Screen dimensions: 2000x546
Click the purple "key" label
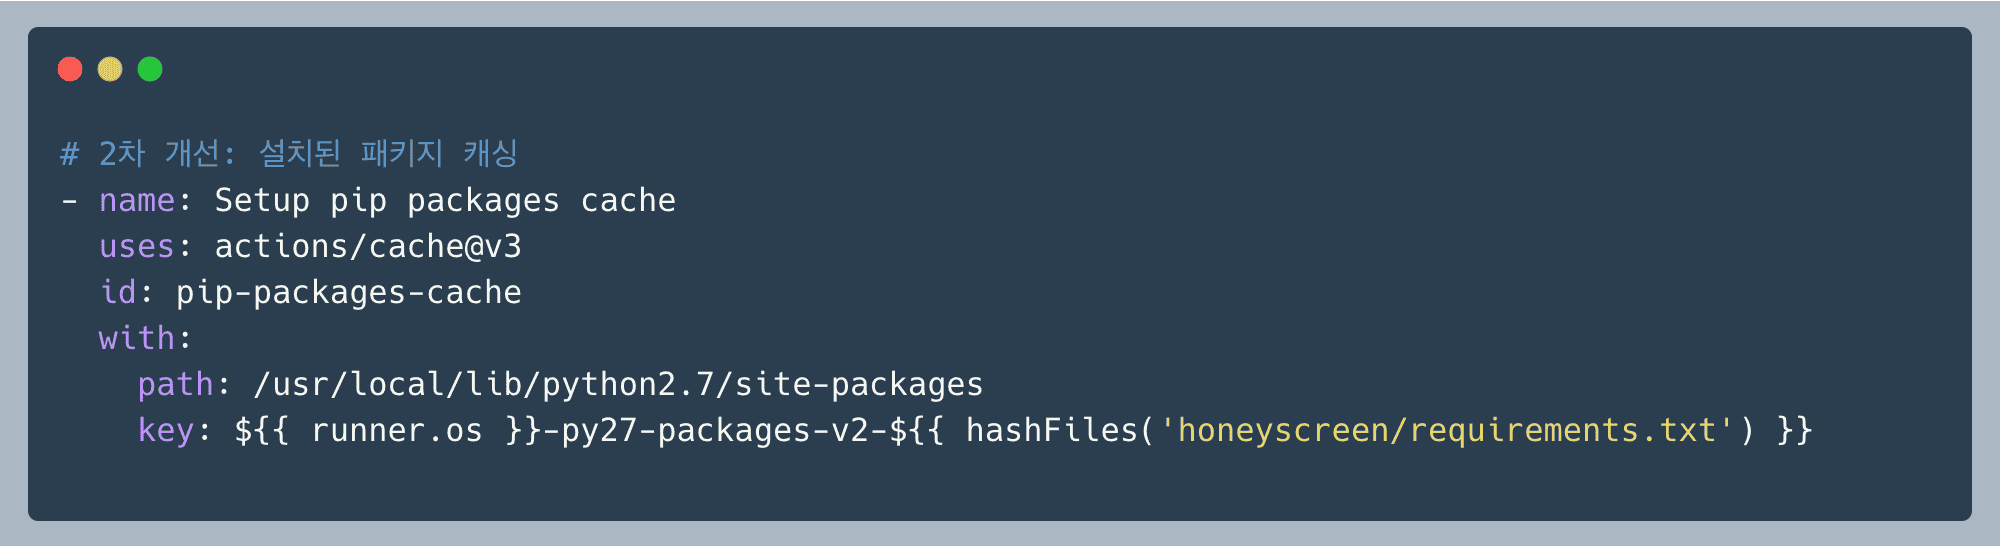pos(165,431)
